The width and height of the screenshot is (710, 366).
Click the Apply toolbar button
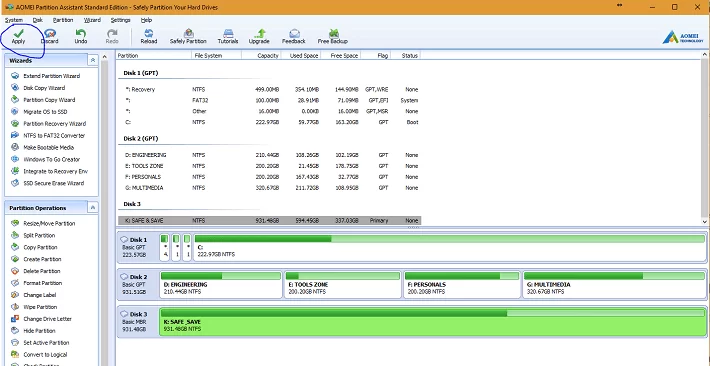18,36
